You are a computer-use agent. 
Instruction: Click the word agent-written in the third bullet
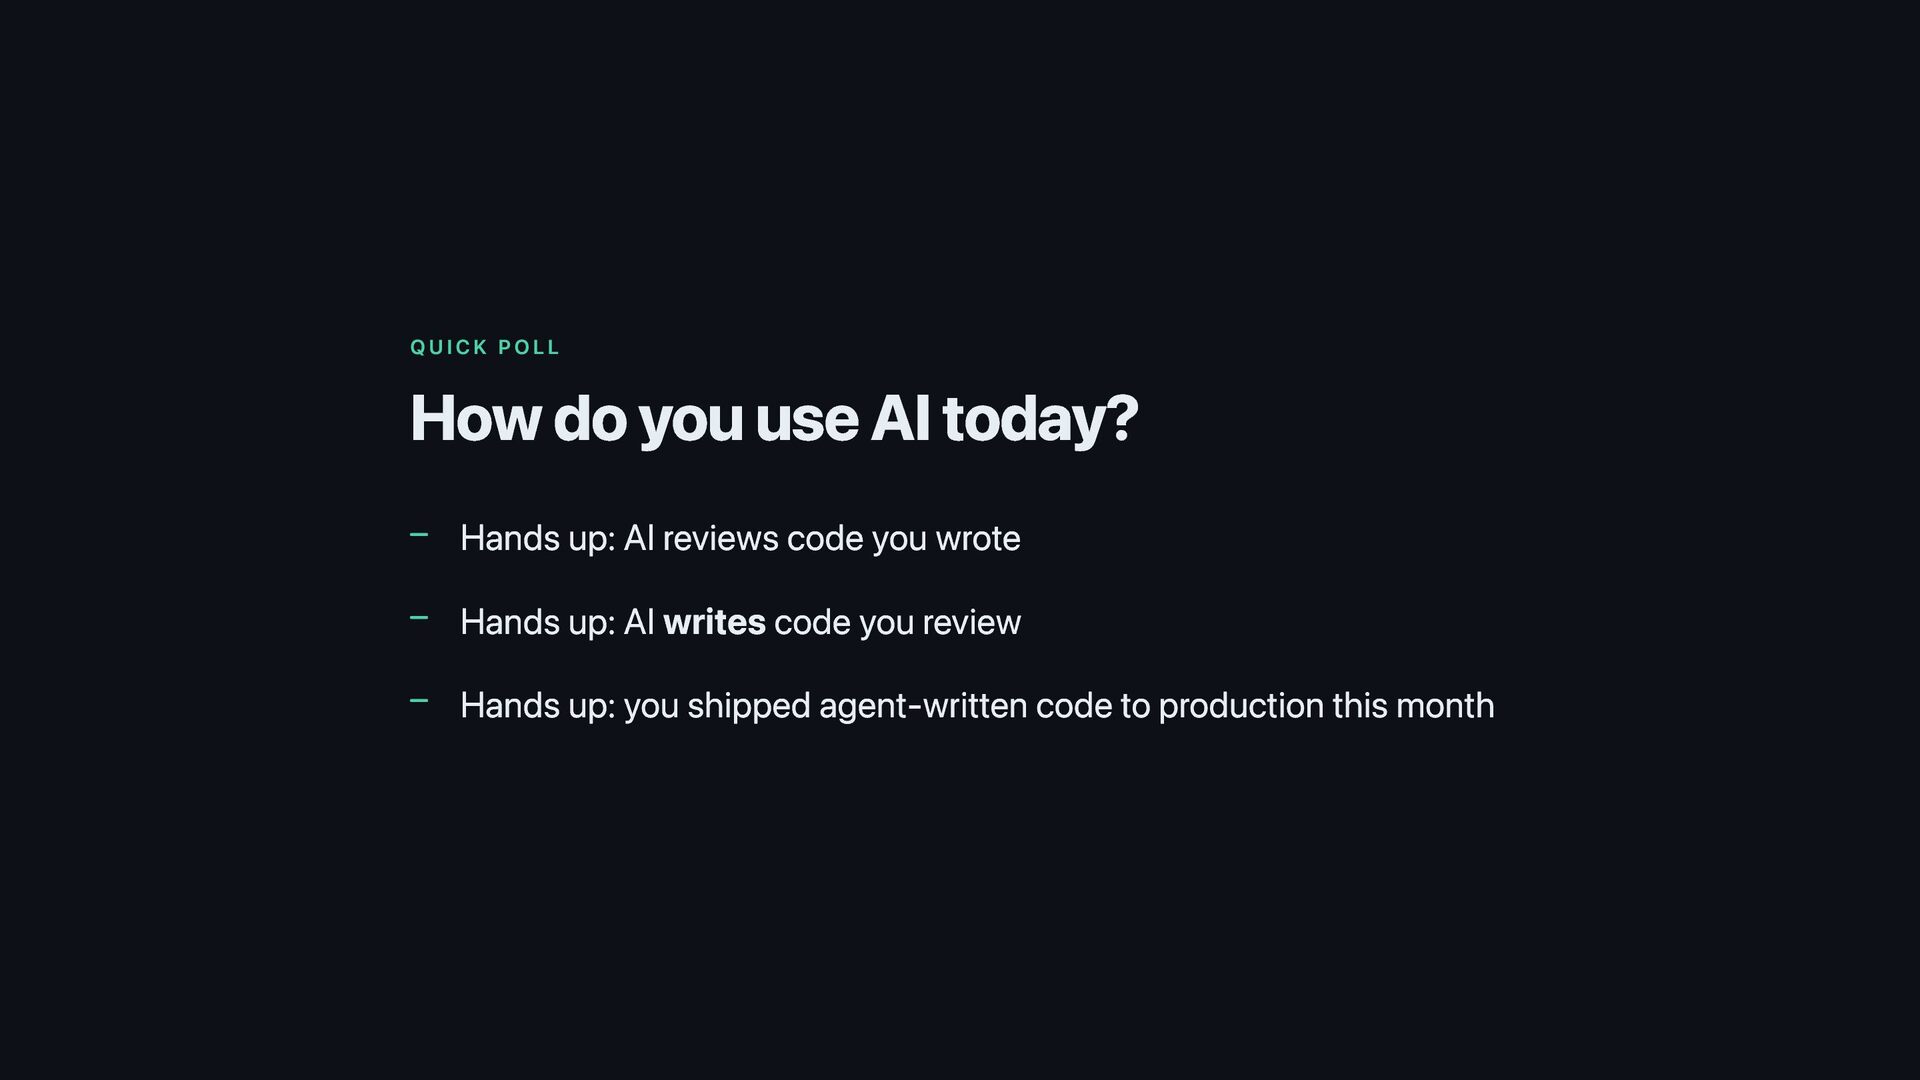click(923, 707)
